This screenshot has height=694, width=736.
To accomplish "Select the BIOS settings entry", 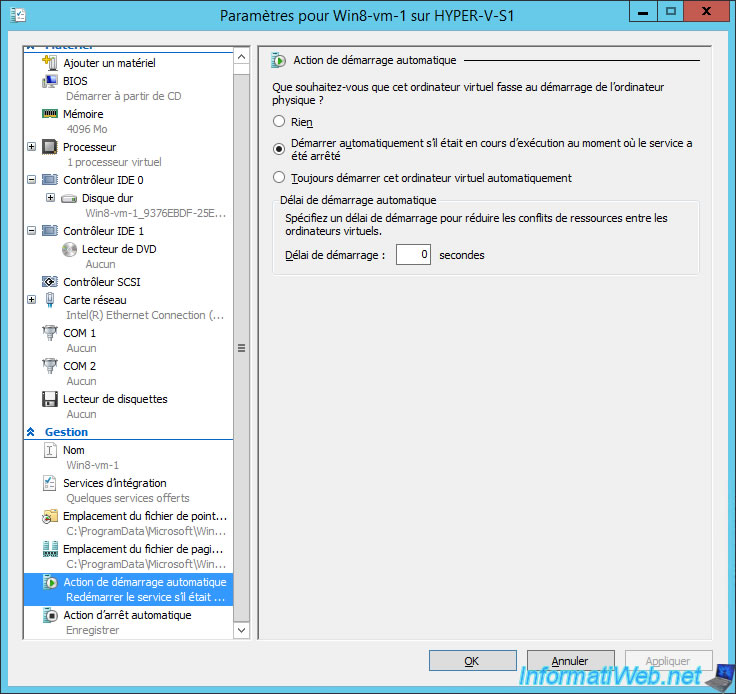I will pyautogui.click(x=75, y=81).
